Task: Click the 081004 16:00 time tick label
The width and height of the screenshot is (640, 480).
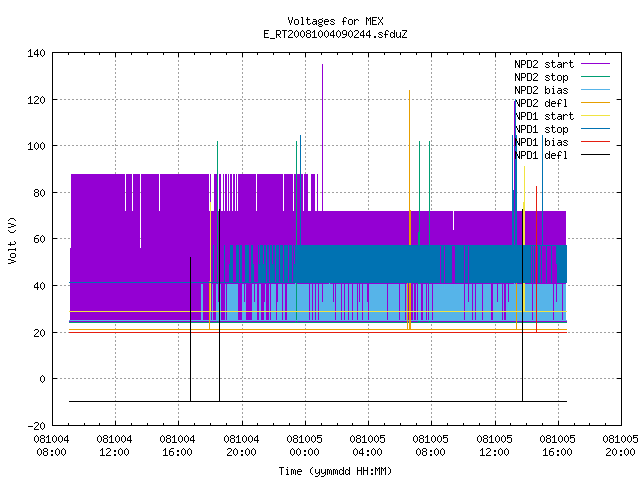Action: click(x=178, y=446)
